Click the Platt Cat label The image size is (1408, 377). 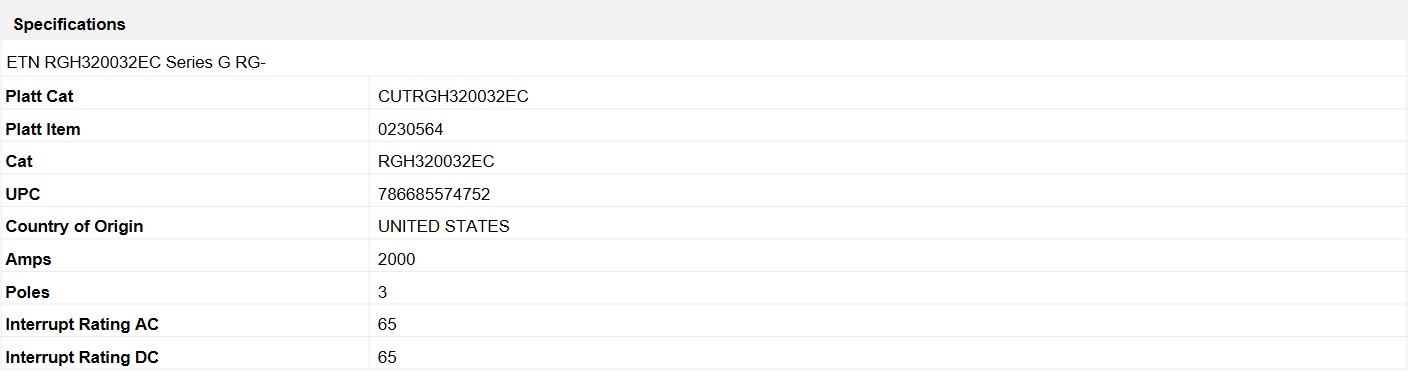(39, 97)
